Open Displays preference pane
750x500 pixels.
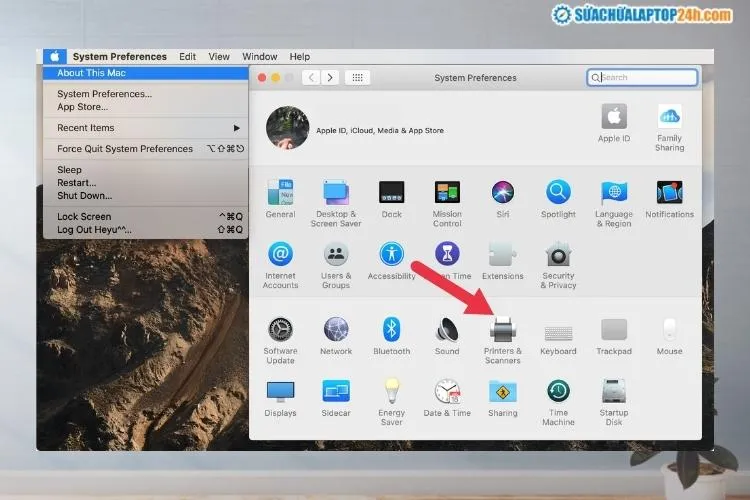(280, 391)
